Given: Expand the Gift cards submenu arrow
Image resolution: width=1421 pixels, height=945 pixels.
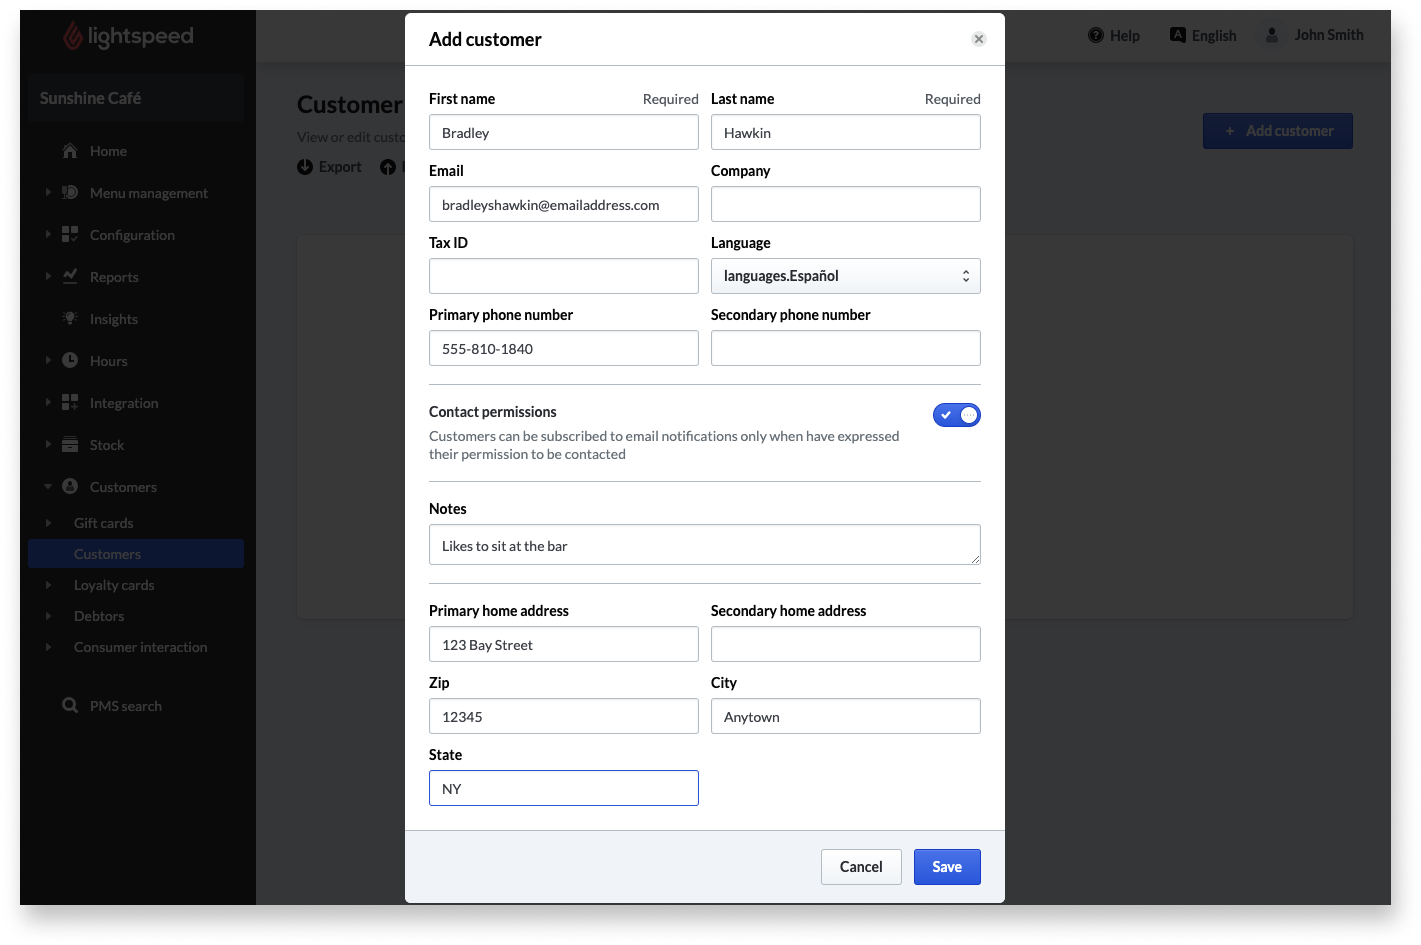Looking at the screenshot, I should point(48,523).
